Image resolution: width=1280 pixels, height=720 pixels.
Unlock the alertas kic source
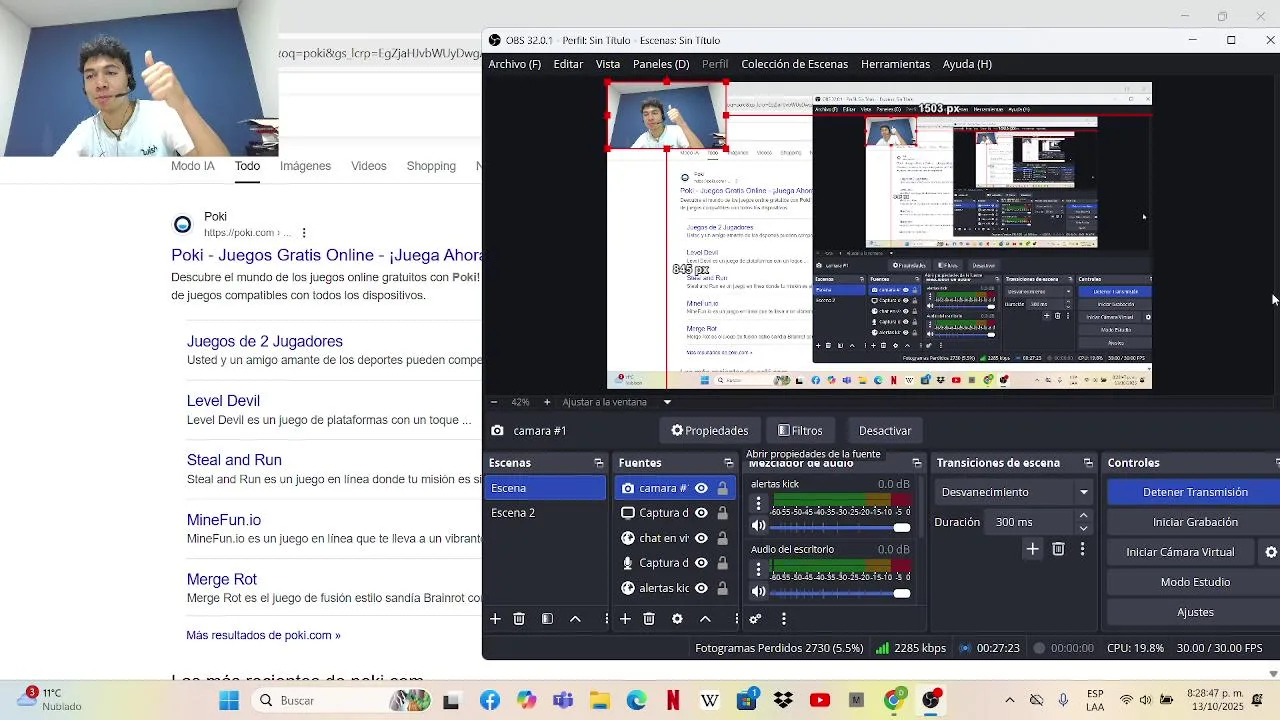click(x=722, y=588)
